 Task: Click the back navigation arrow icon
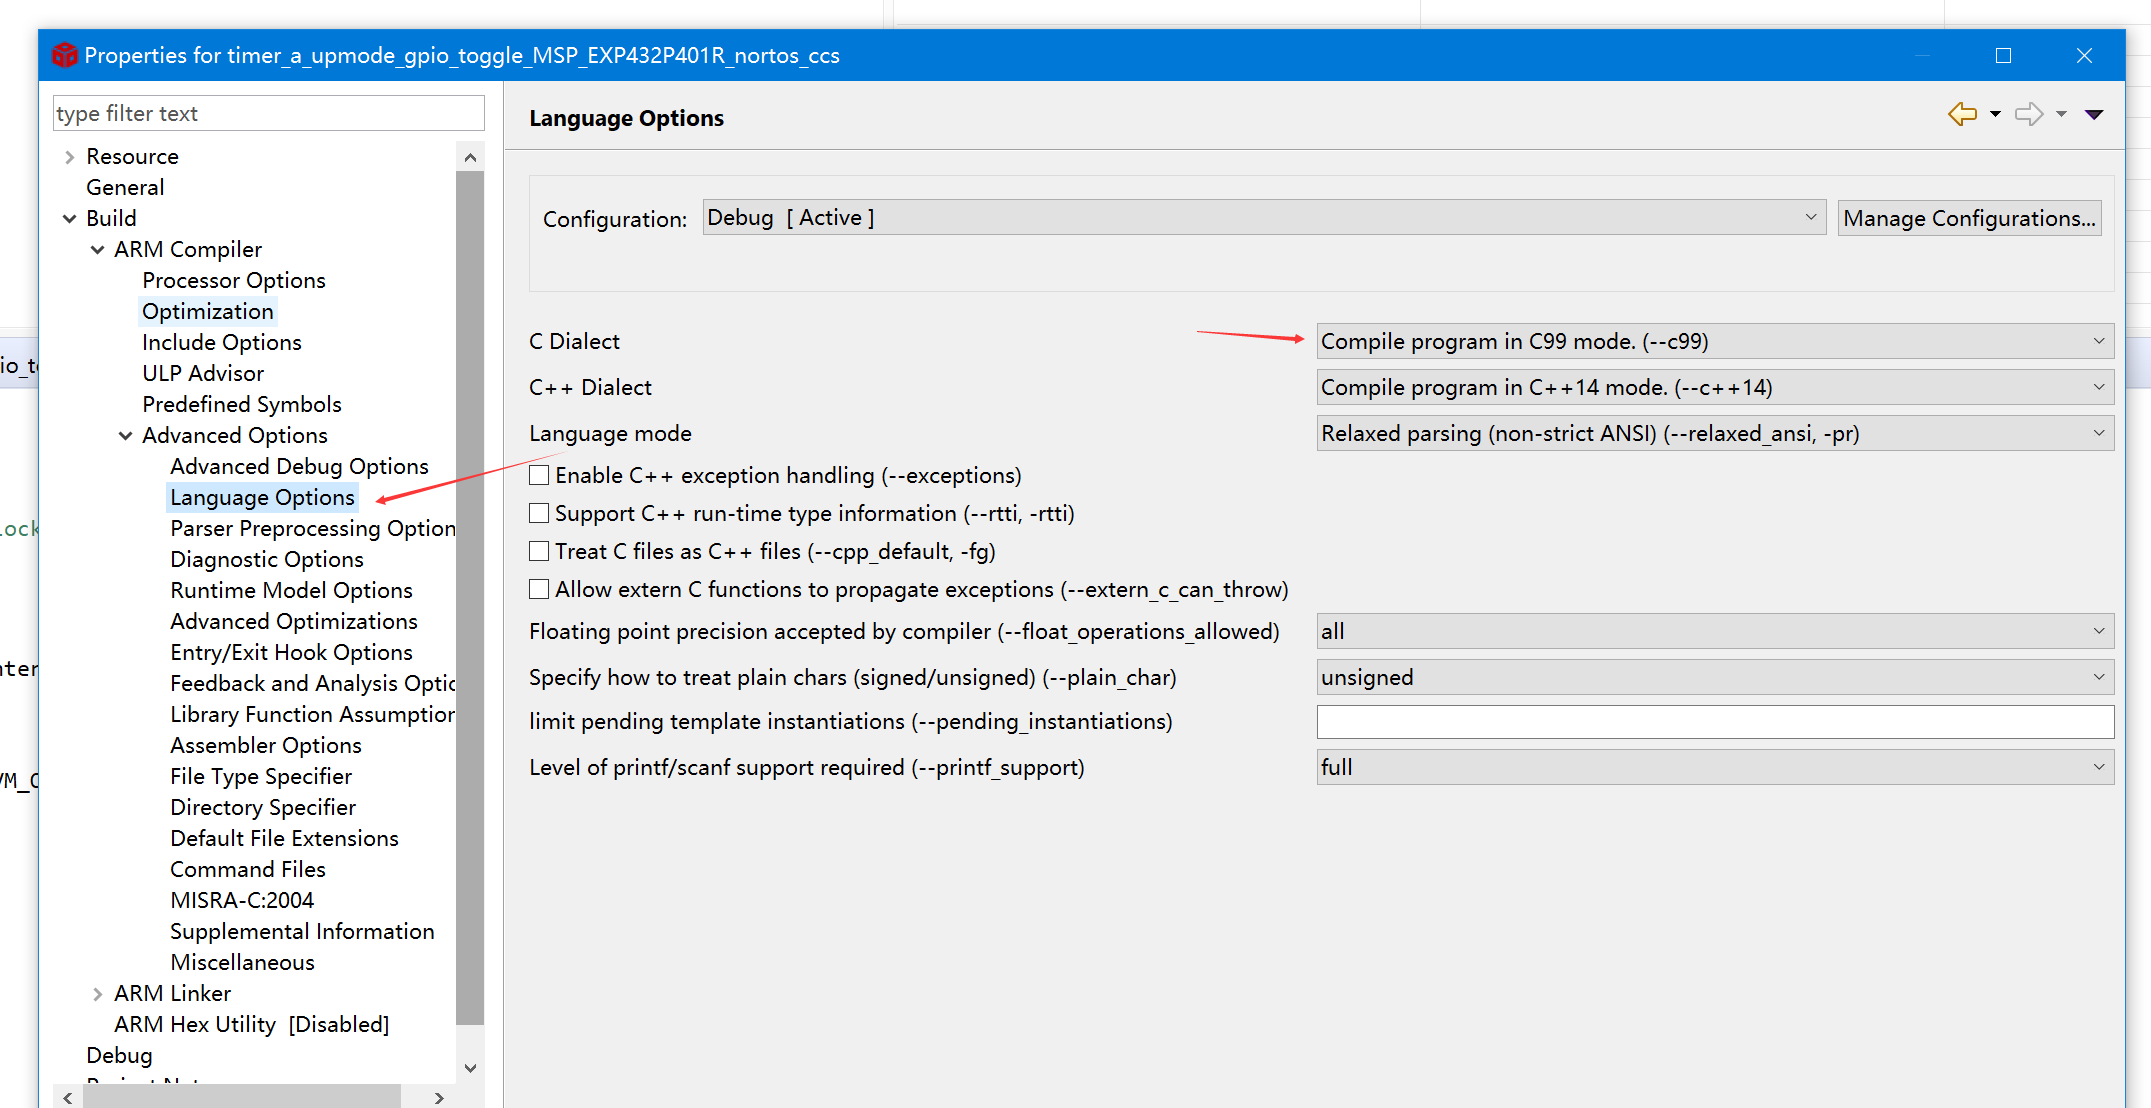pyautogui.click(x=1962, y=114)
